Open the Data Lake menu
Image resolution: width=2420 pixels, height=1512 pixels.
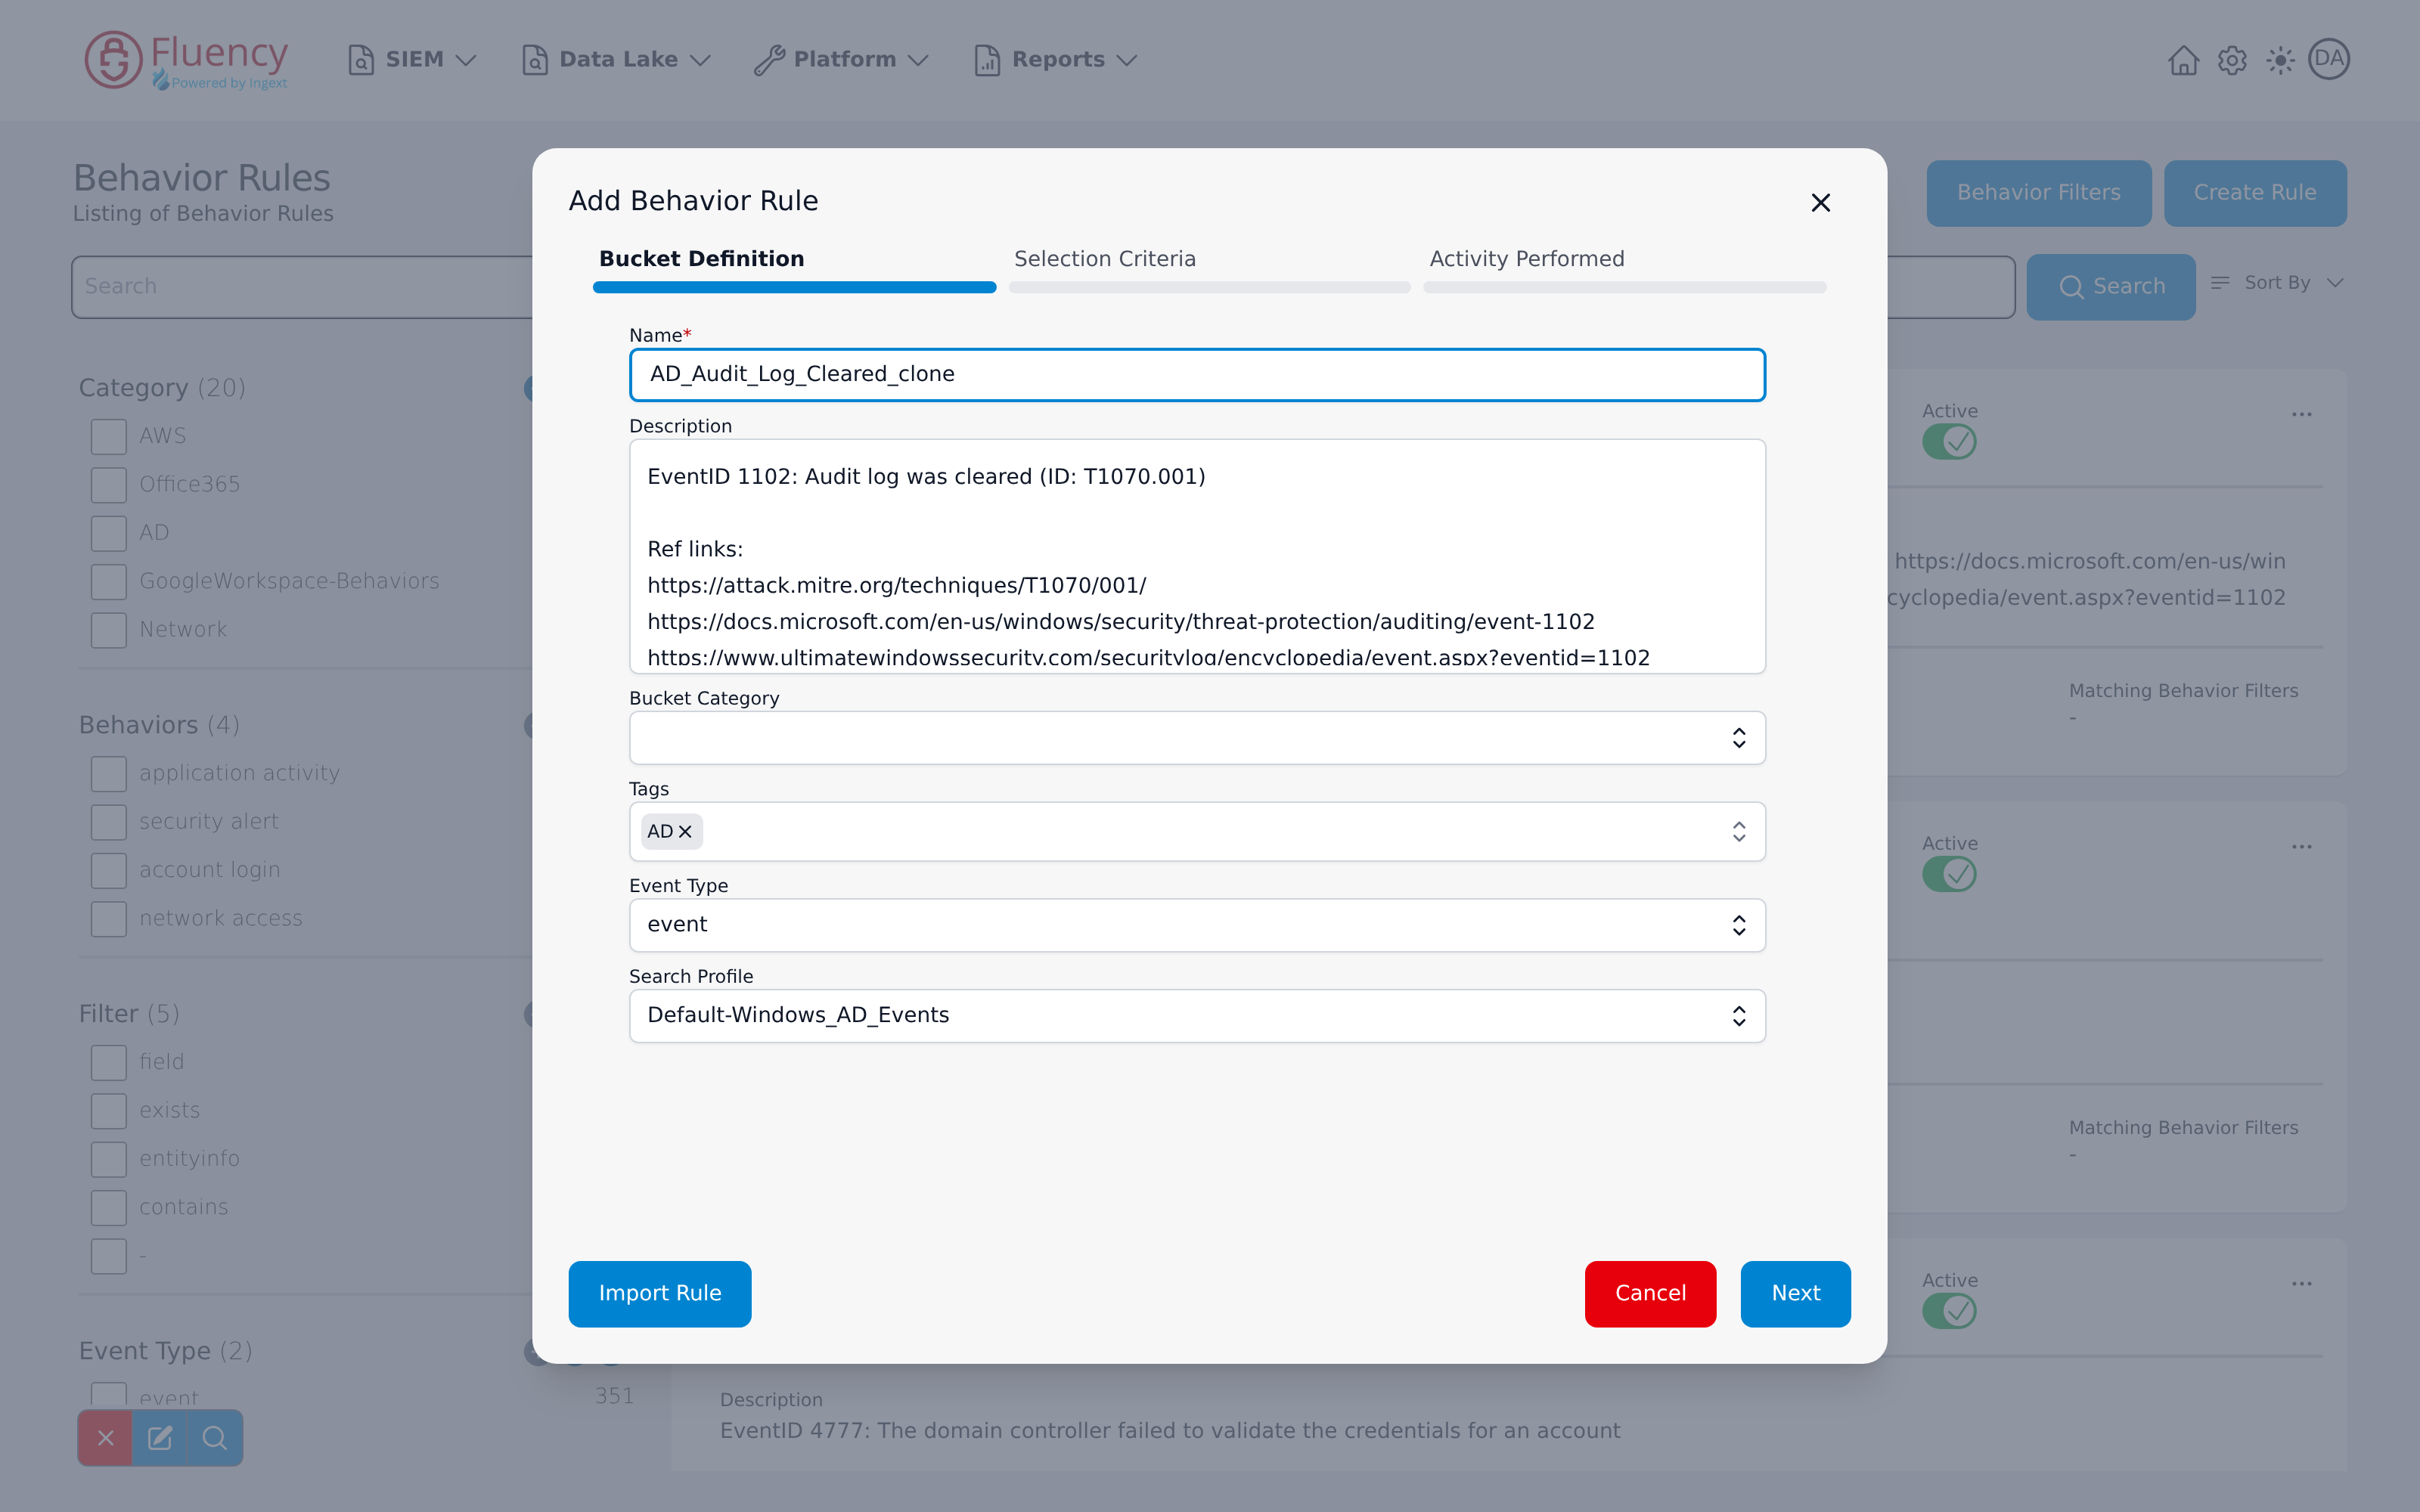point(616,60)
